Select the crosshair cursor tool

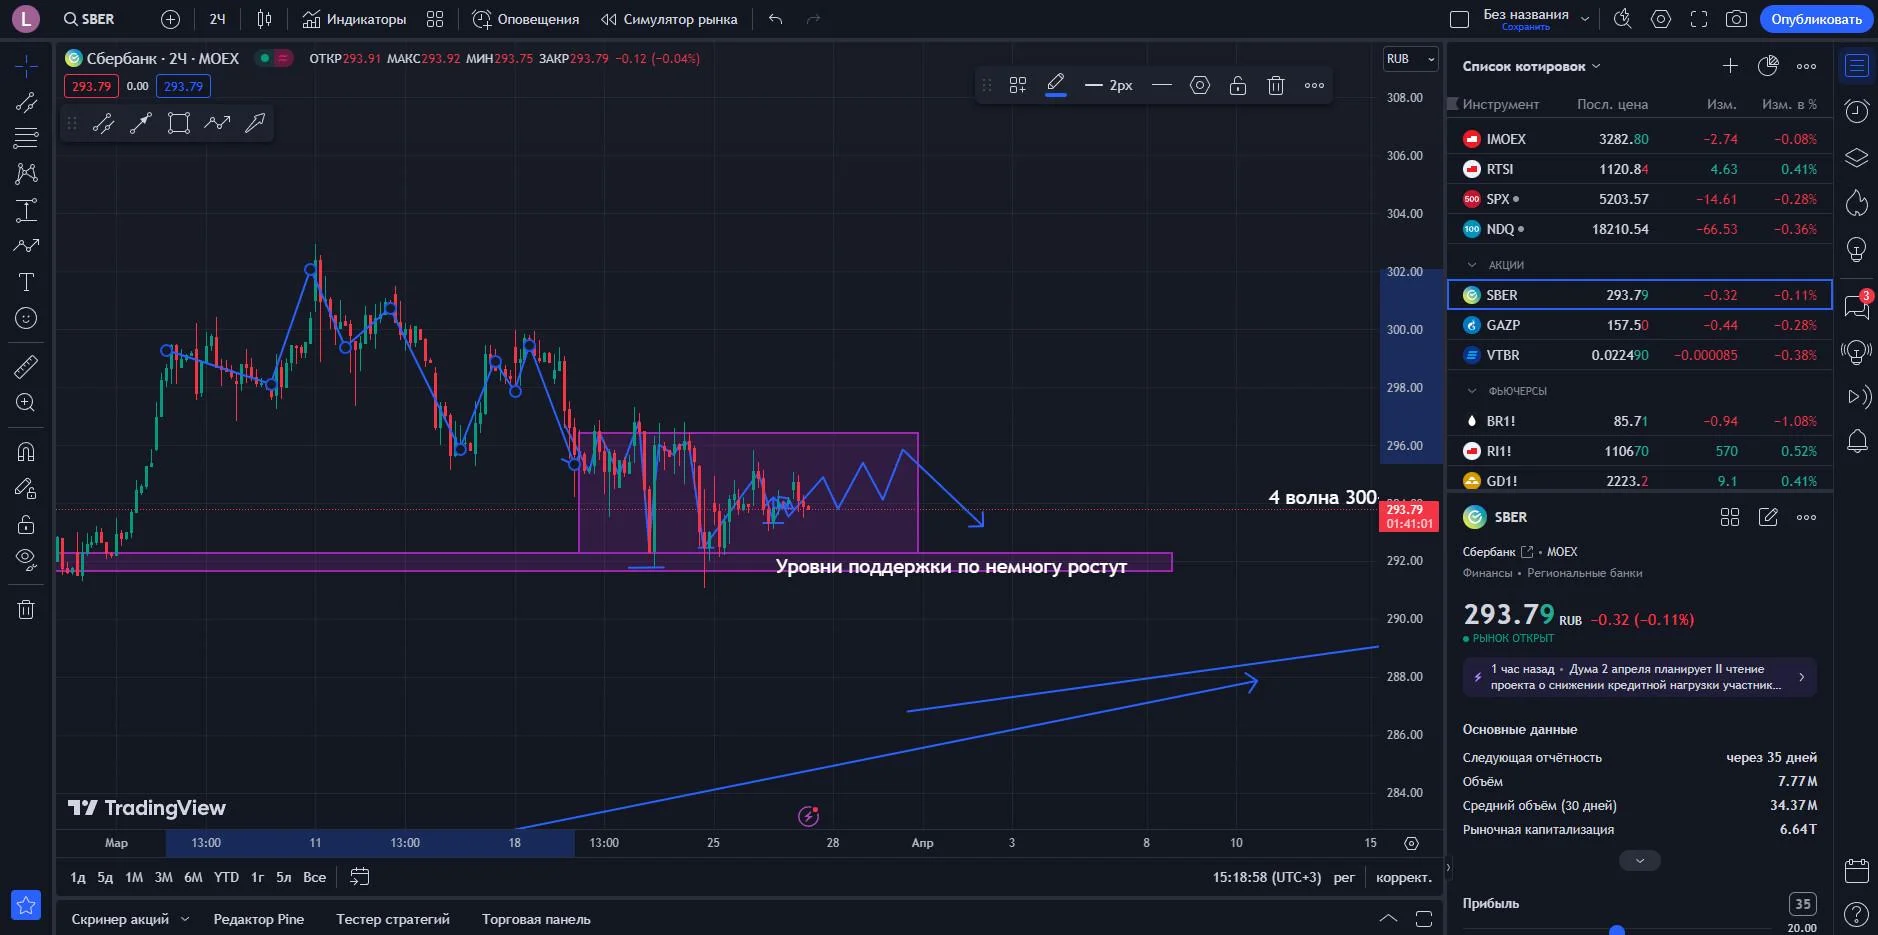[x=26, y=66]
